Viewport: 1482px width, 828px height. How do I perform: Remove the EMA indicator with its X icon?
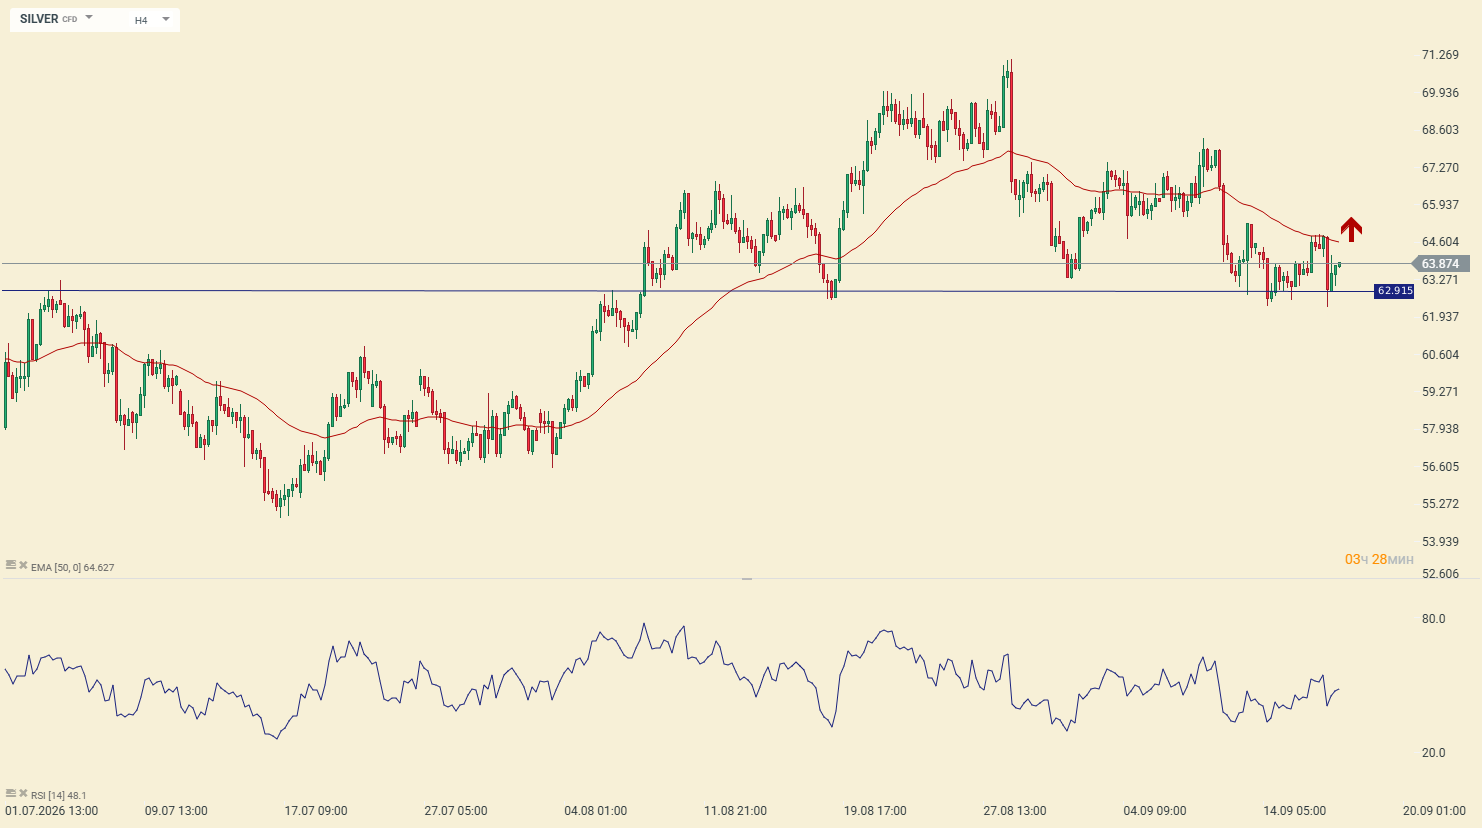(x=23, y=565)
